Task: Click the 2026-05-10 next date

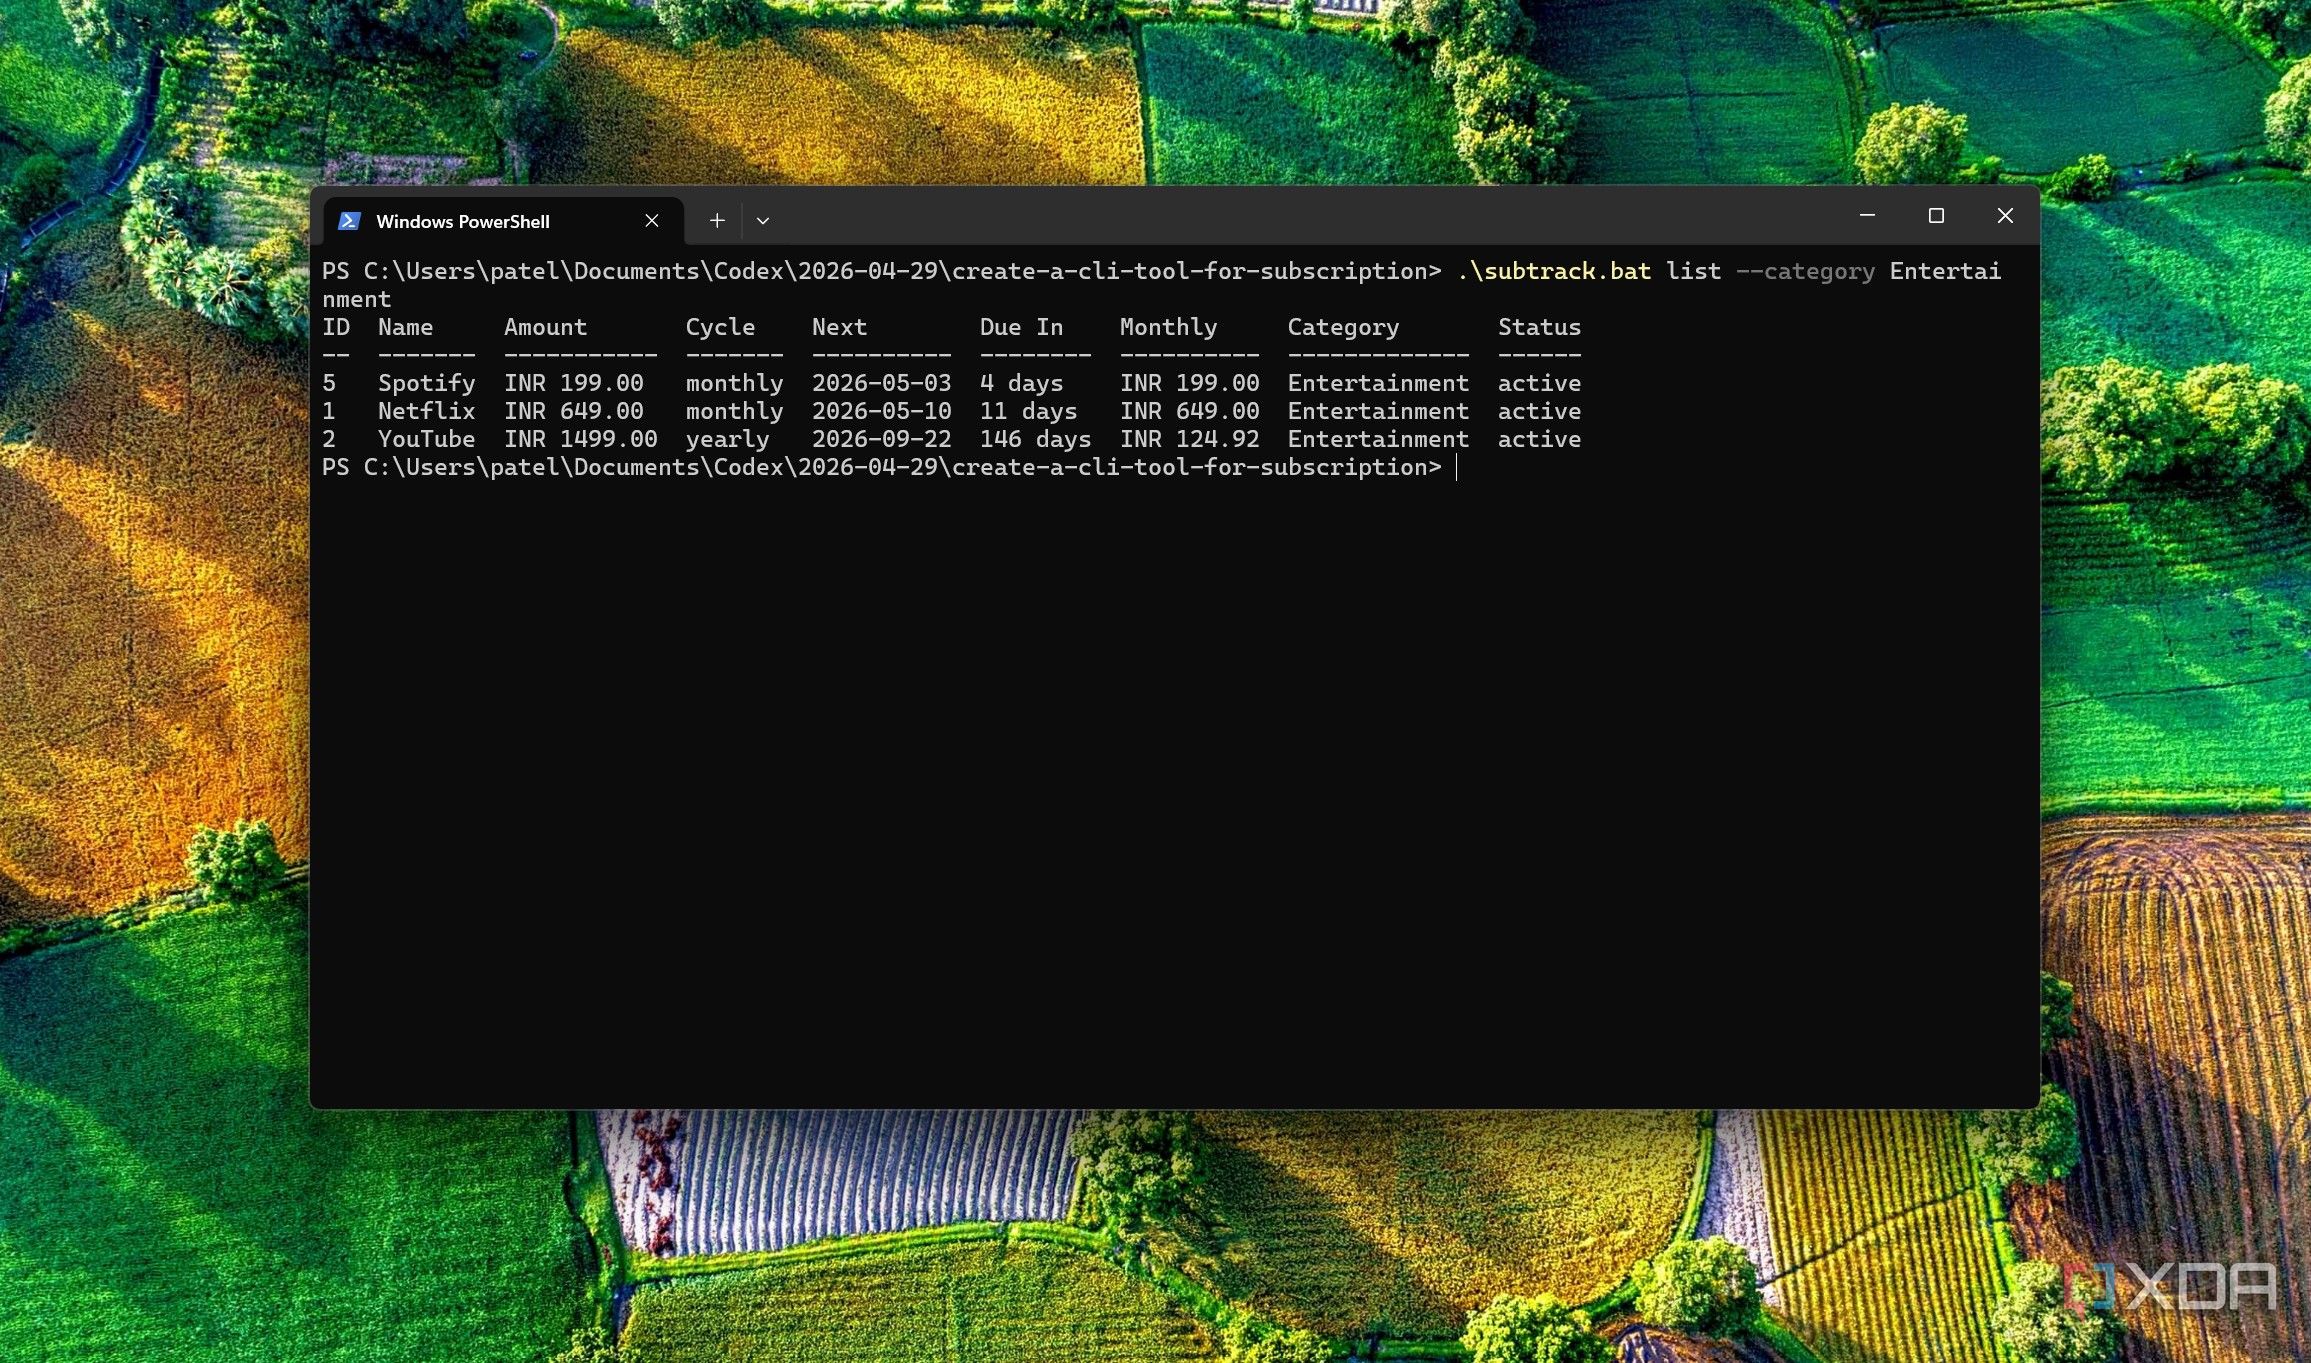Action: (882, 411)
